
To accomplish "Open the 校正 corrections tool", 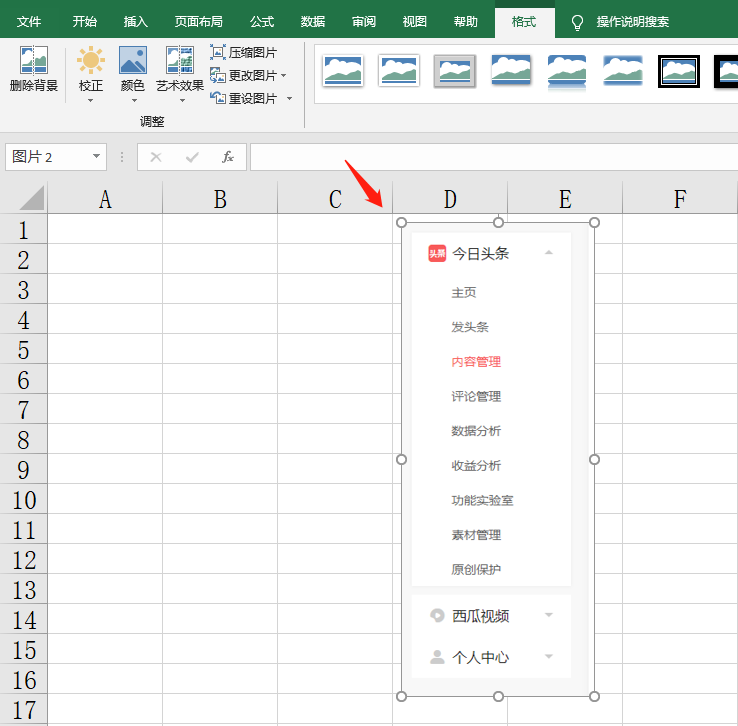I will pyautogui.click(x=90, y=68).
